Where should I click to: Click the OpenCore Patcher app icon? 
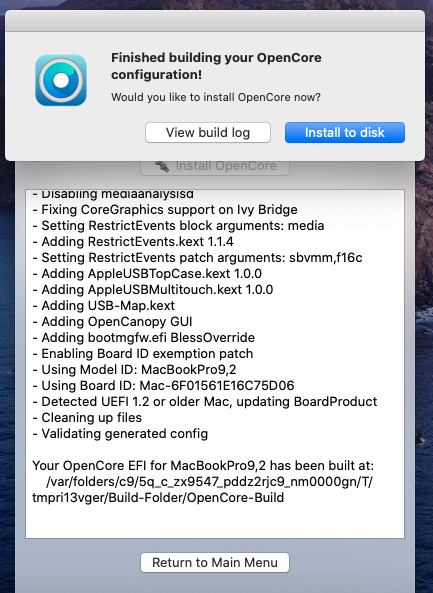[x=61, y=80]
